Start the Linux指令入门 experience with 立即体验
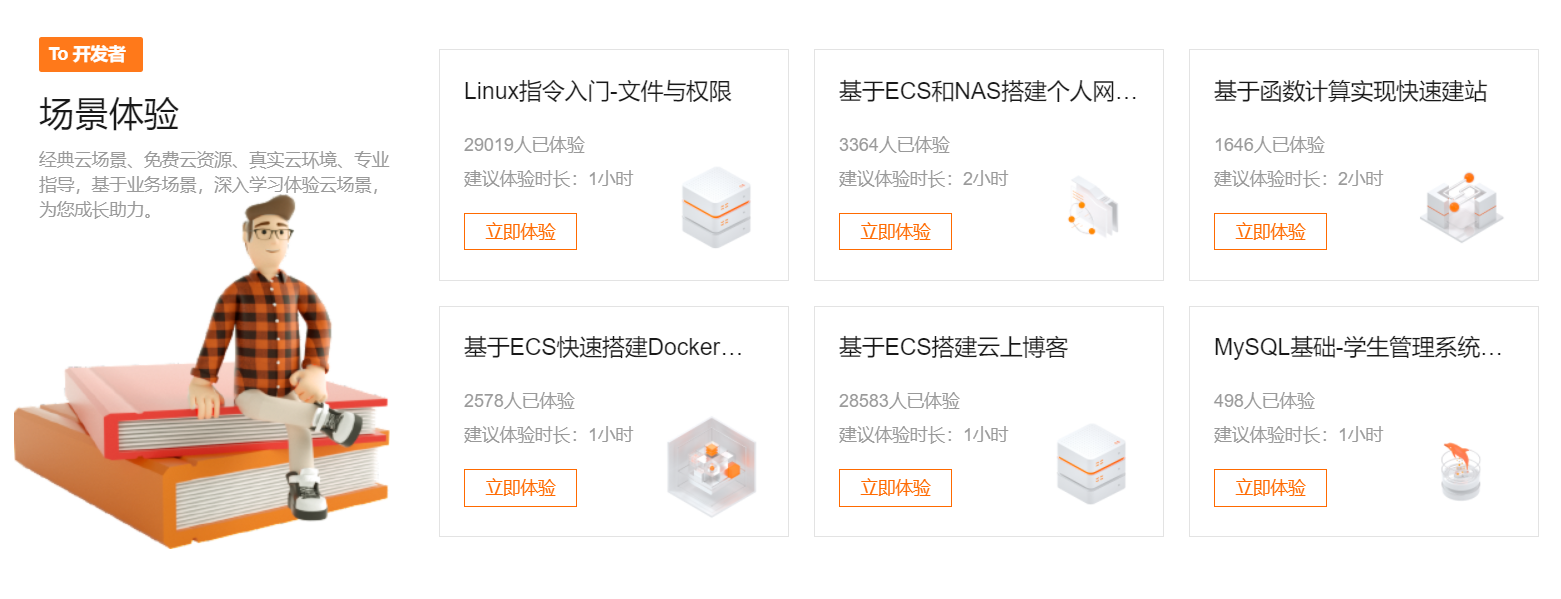The width and height of the screenshot is (1561, 599). click(x=520, y=231)
